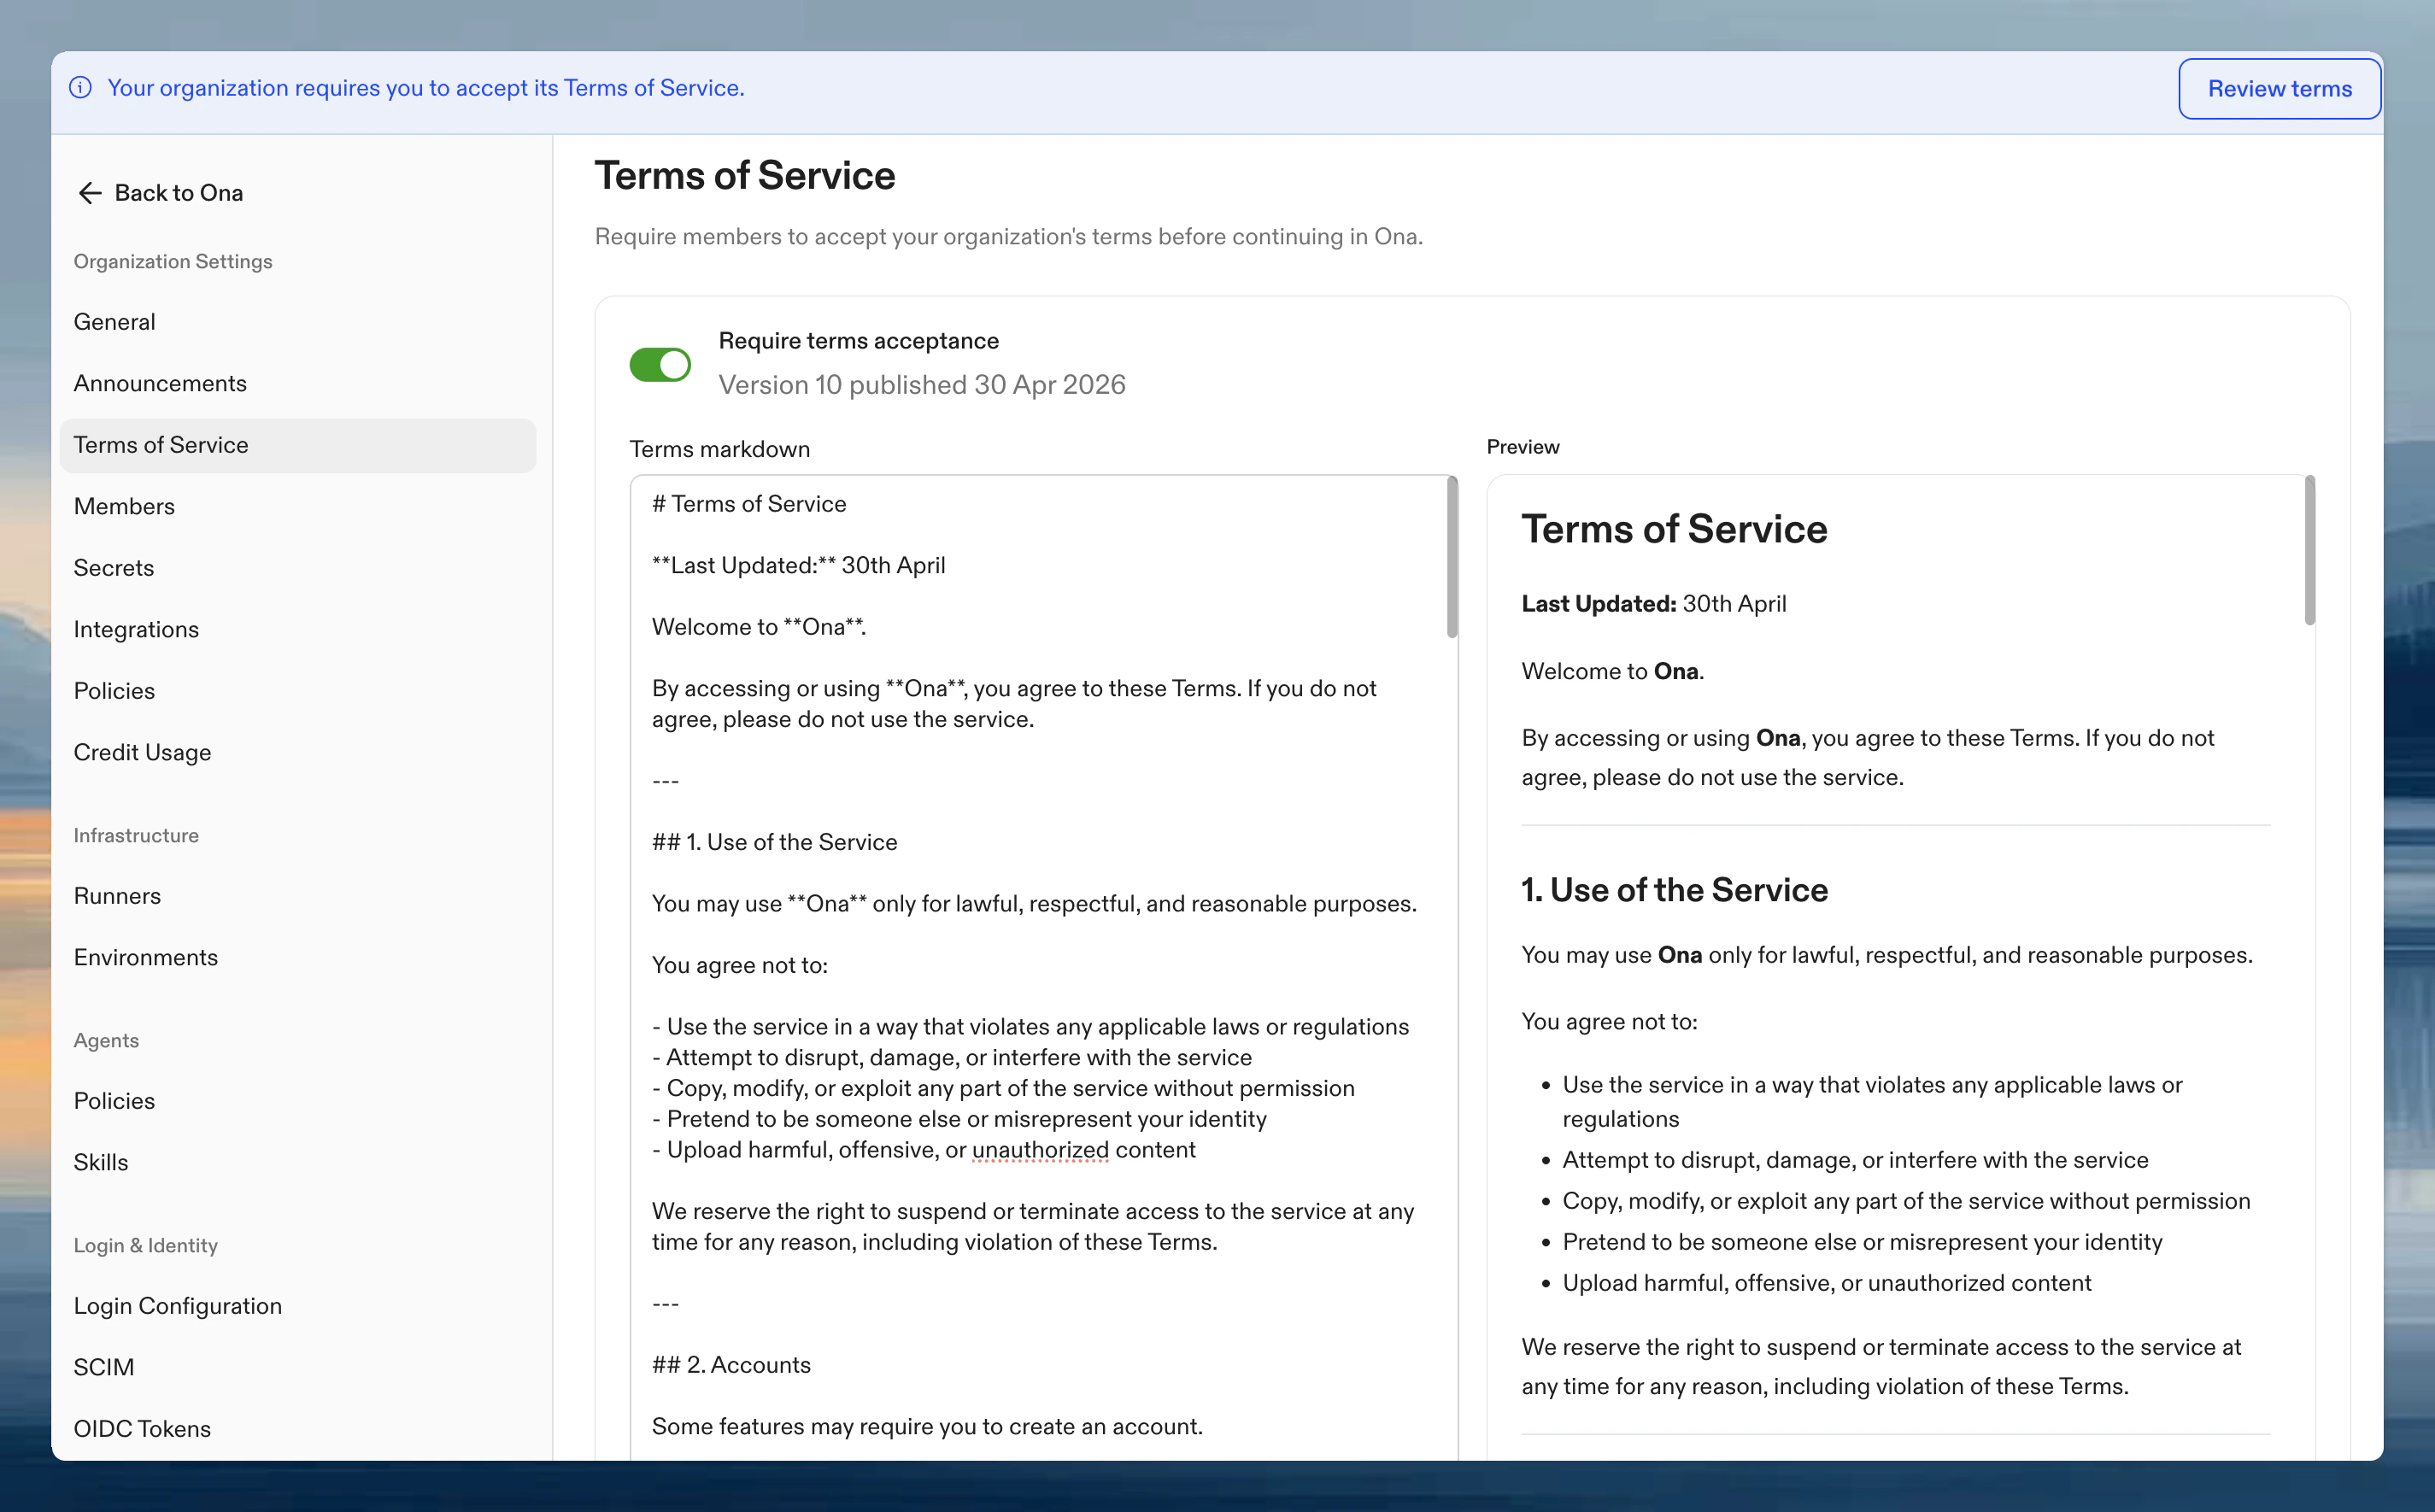Open the Credit Usage page

pos(142,752)
